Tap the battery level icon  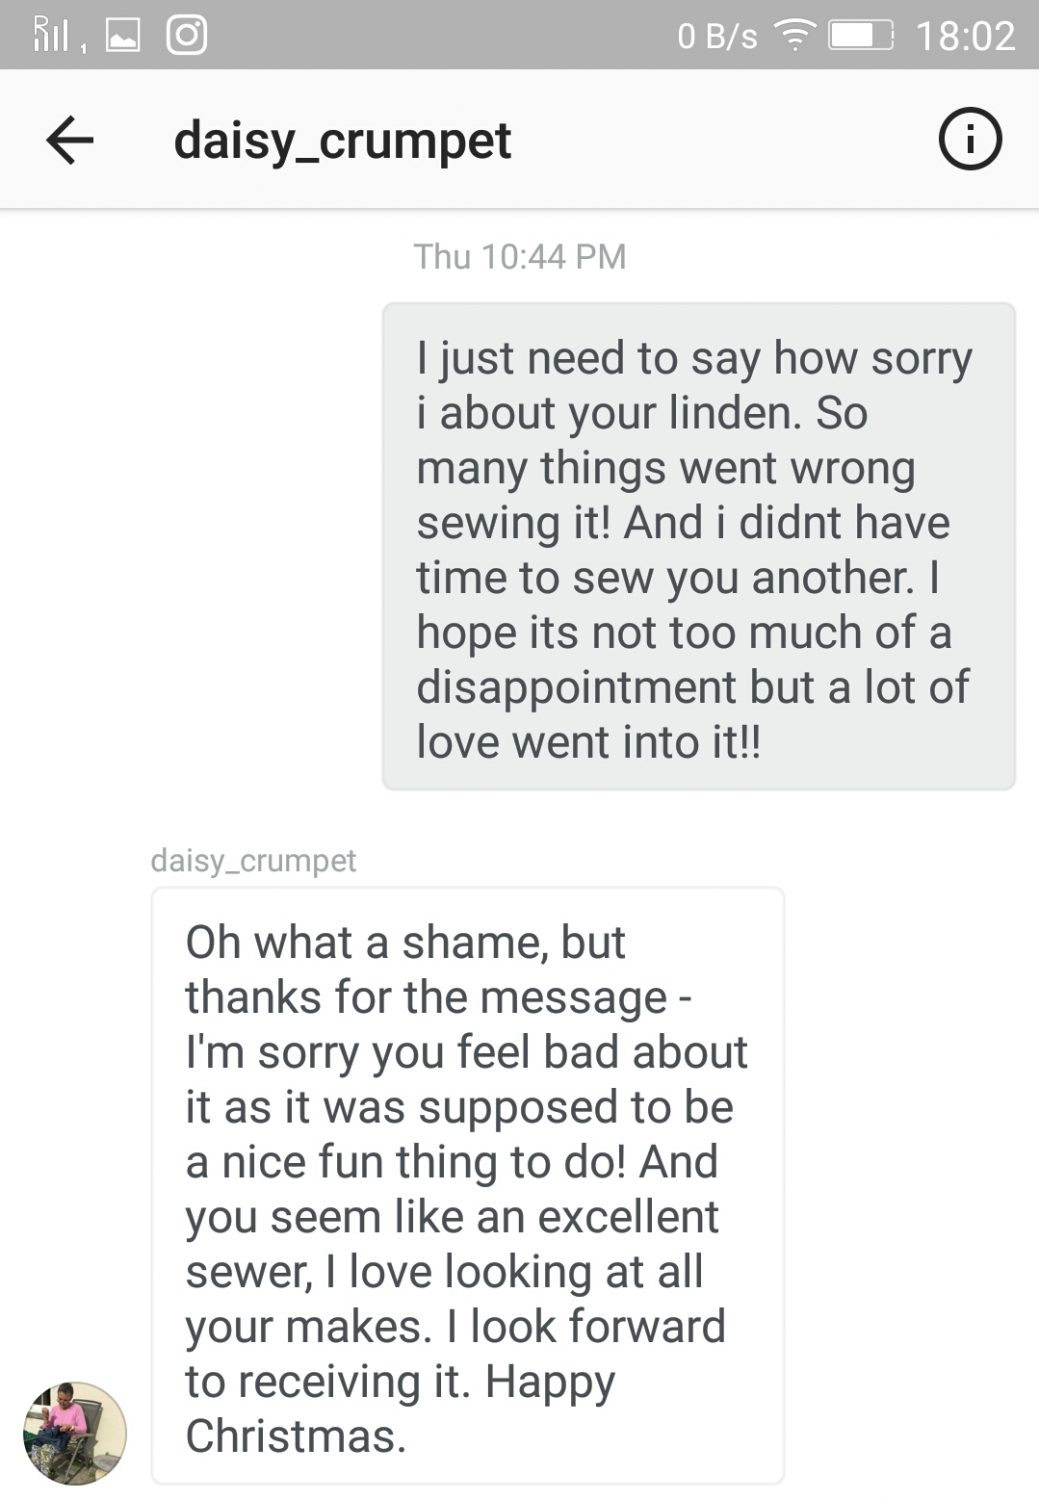861,37
